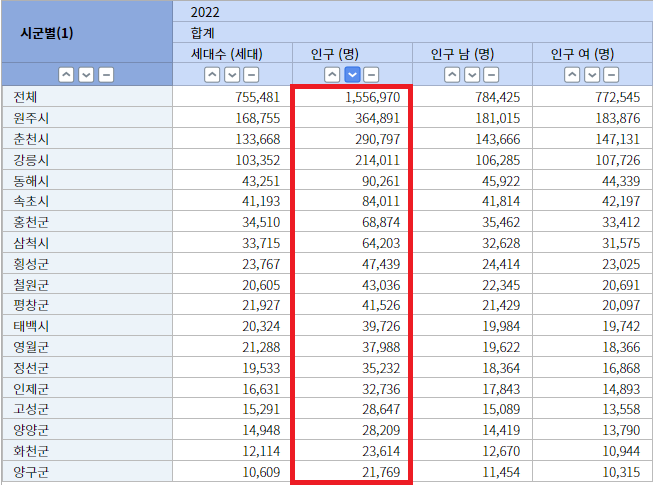653x485 pixels.
Task: Reset sort on 인구 남 (명) column
Action: (491, 75)
